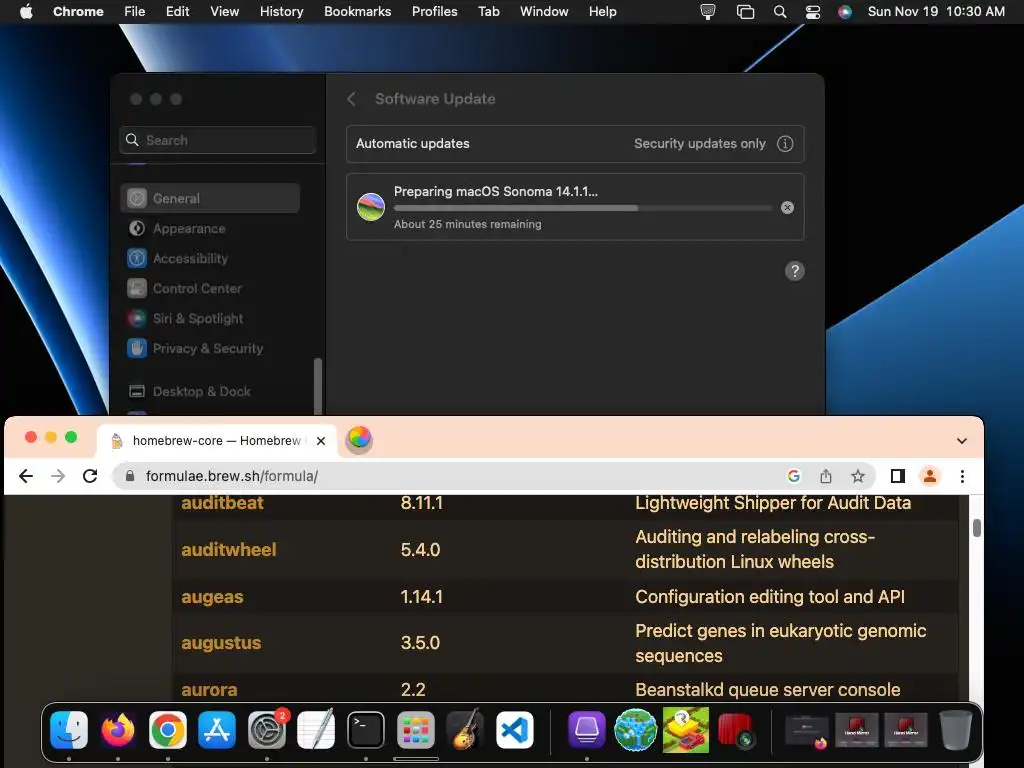Open the auditbeat formula link

(x=222, y=503)
